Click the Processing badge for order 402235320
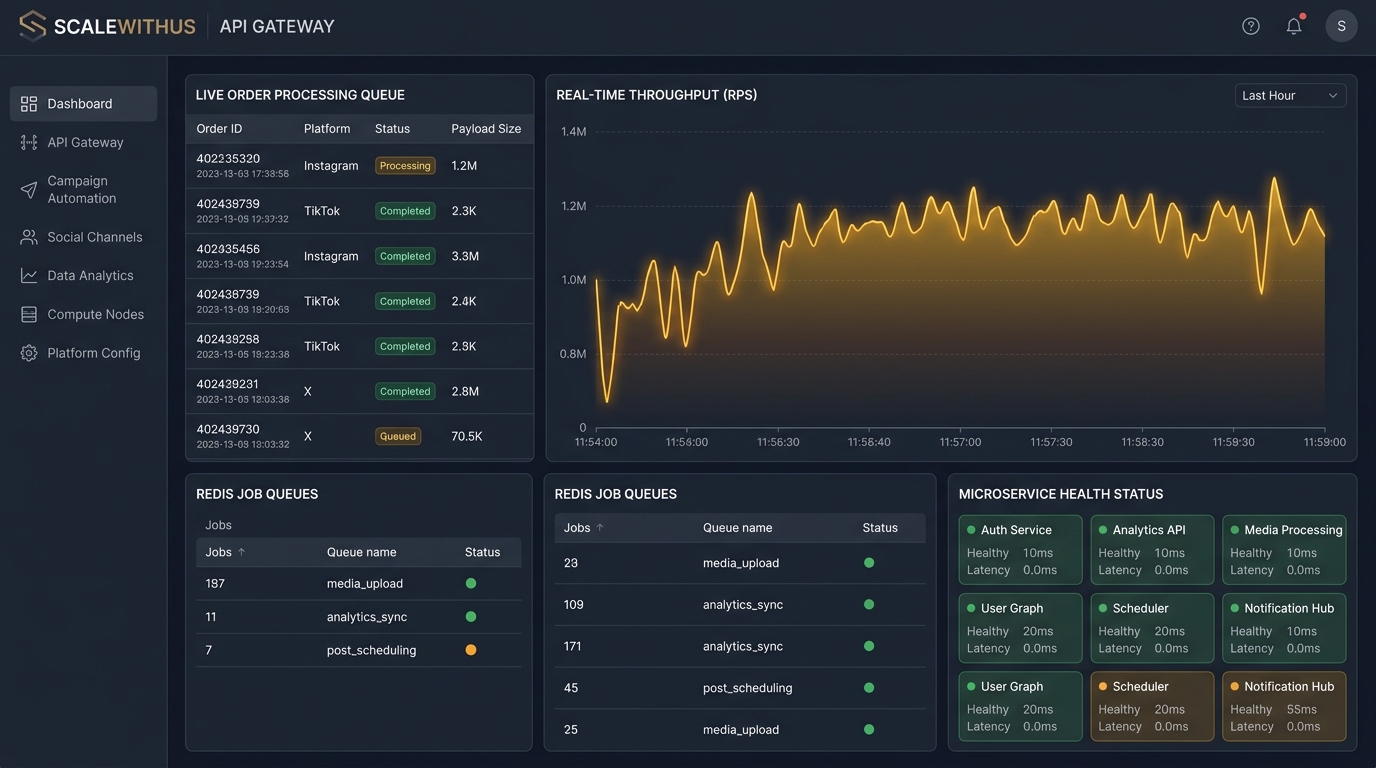This screenshot has height=768, width=1376. 405,166
